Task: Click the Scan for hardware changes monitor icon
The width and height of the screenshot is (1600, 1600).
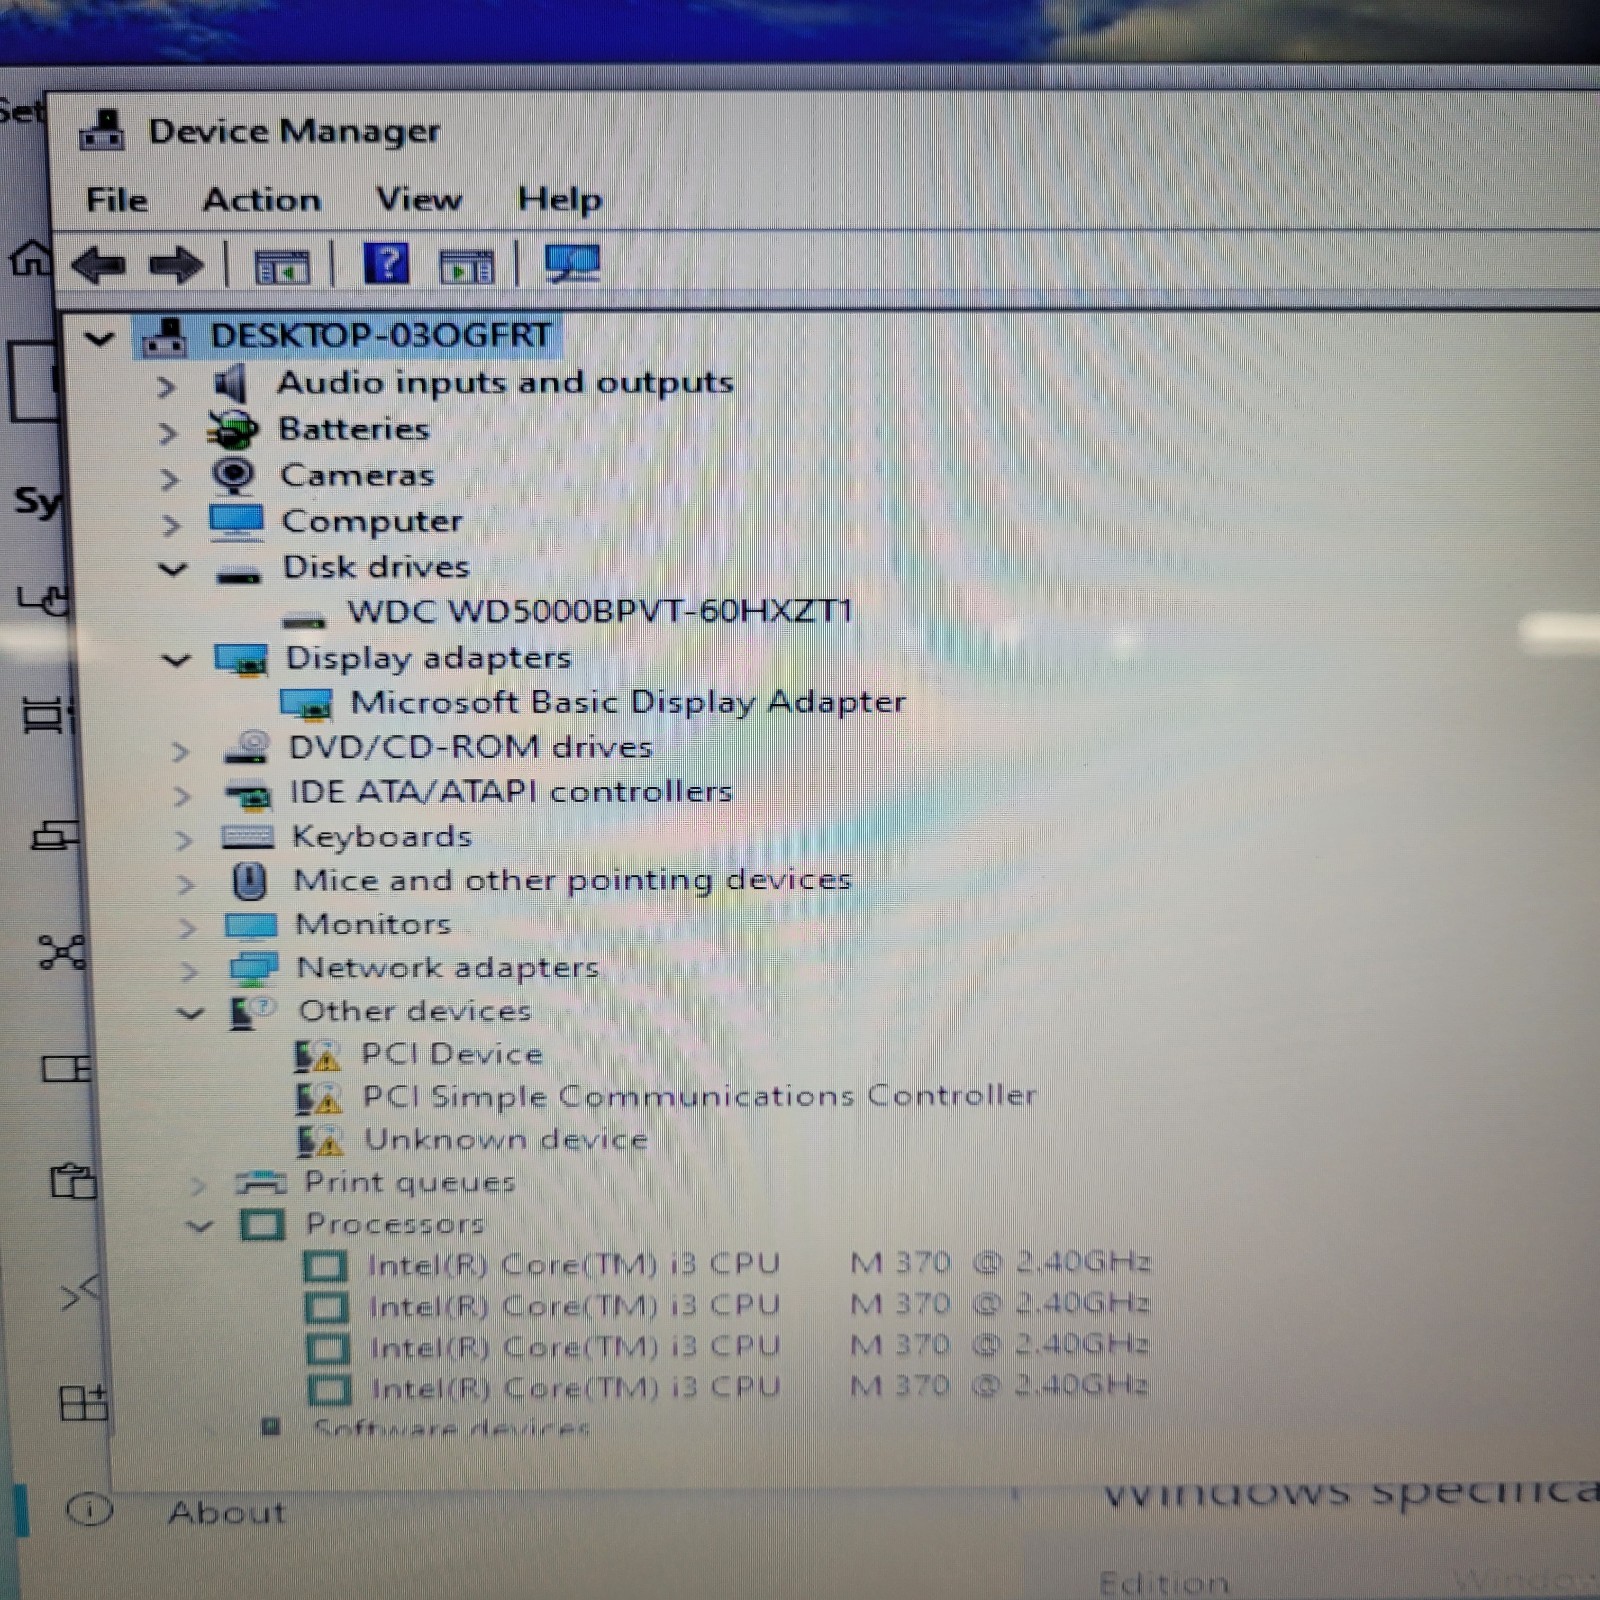Action: 572,264
